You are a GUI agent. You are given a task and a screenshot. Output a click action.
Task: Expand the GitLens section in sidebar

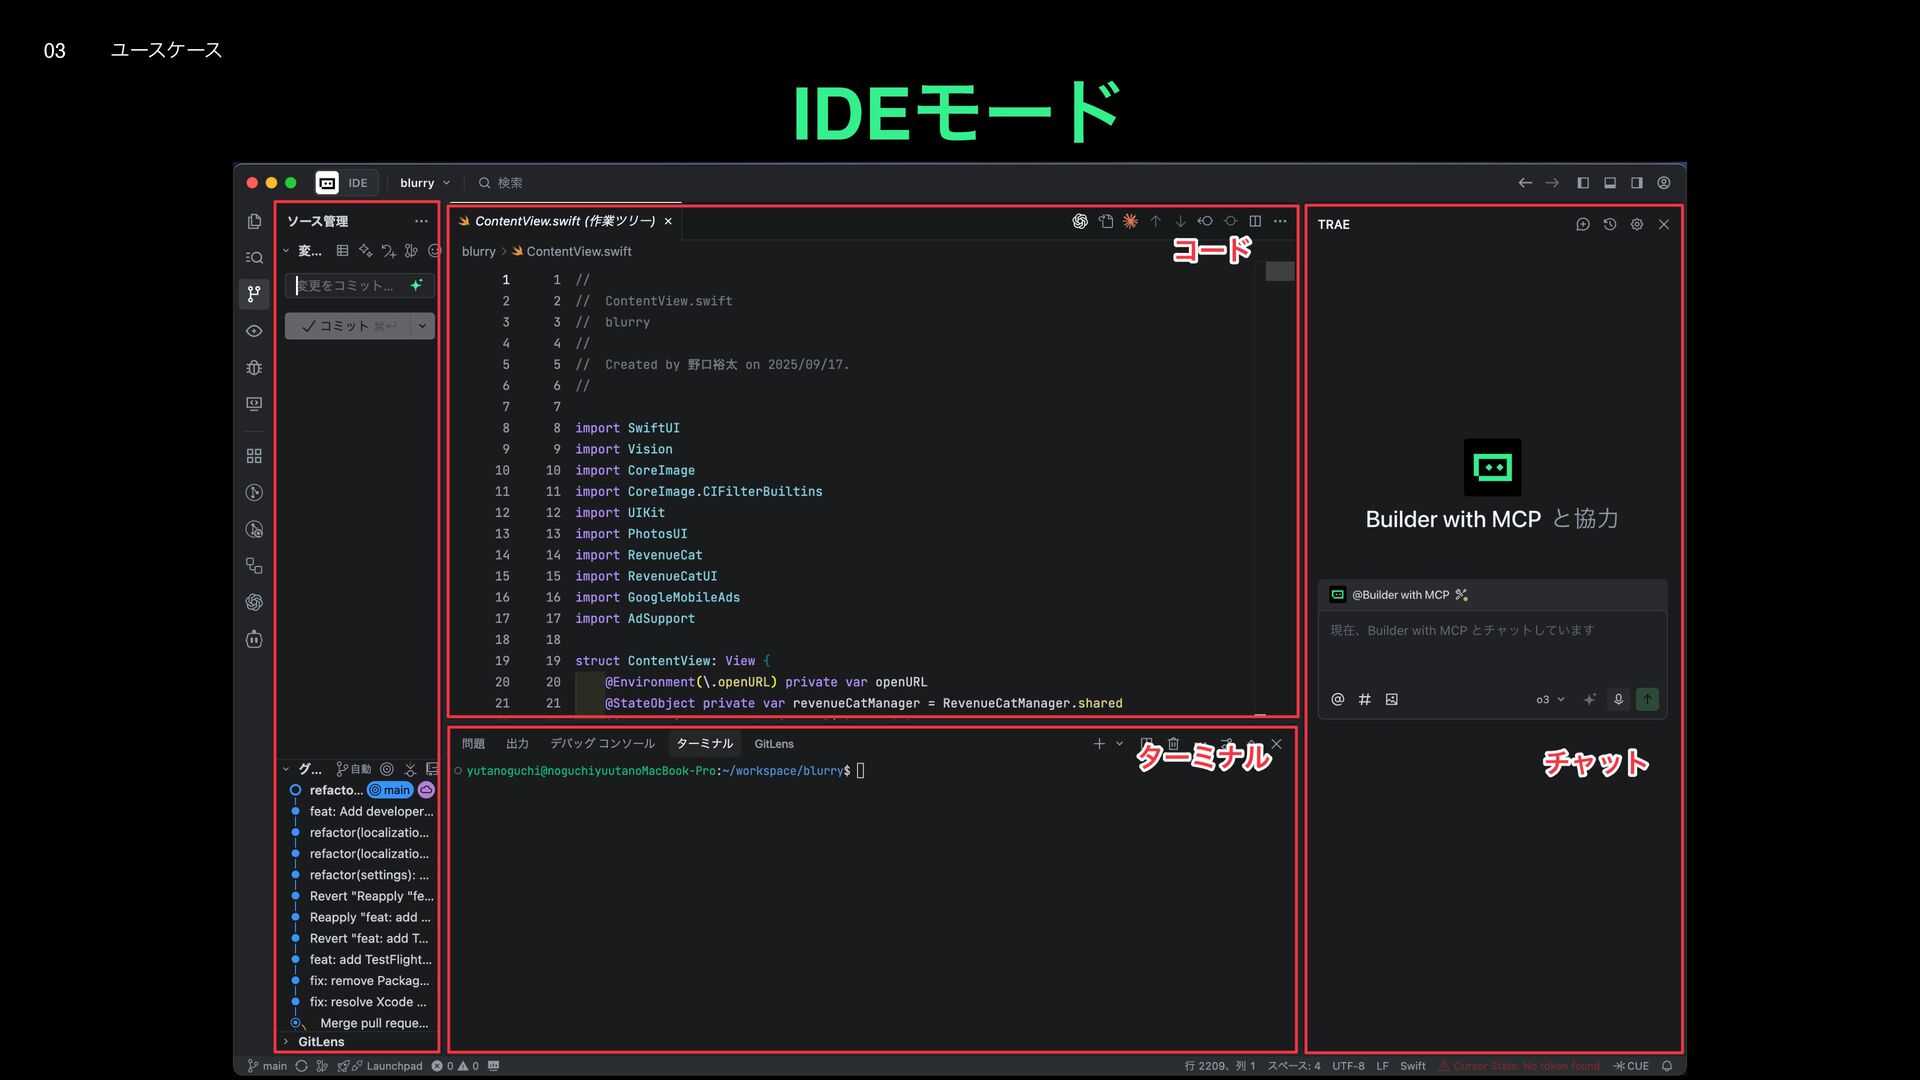(320, 1041)
